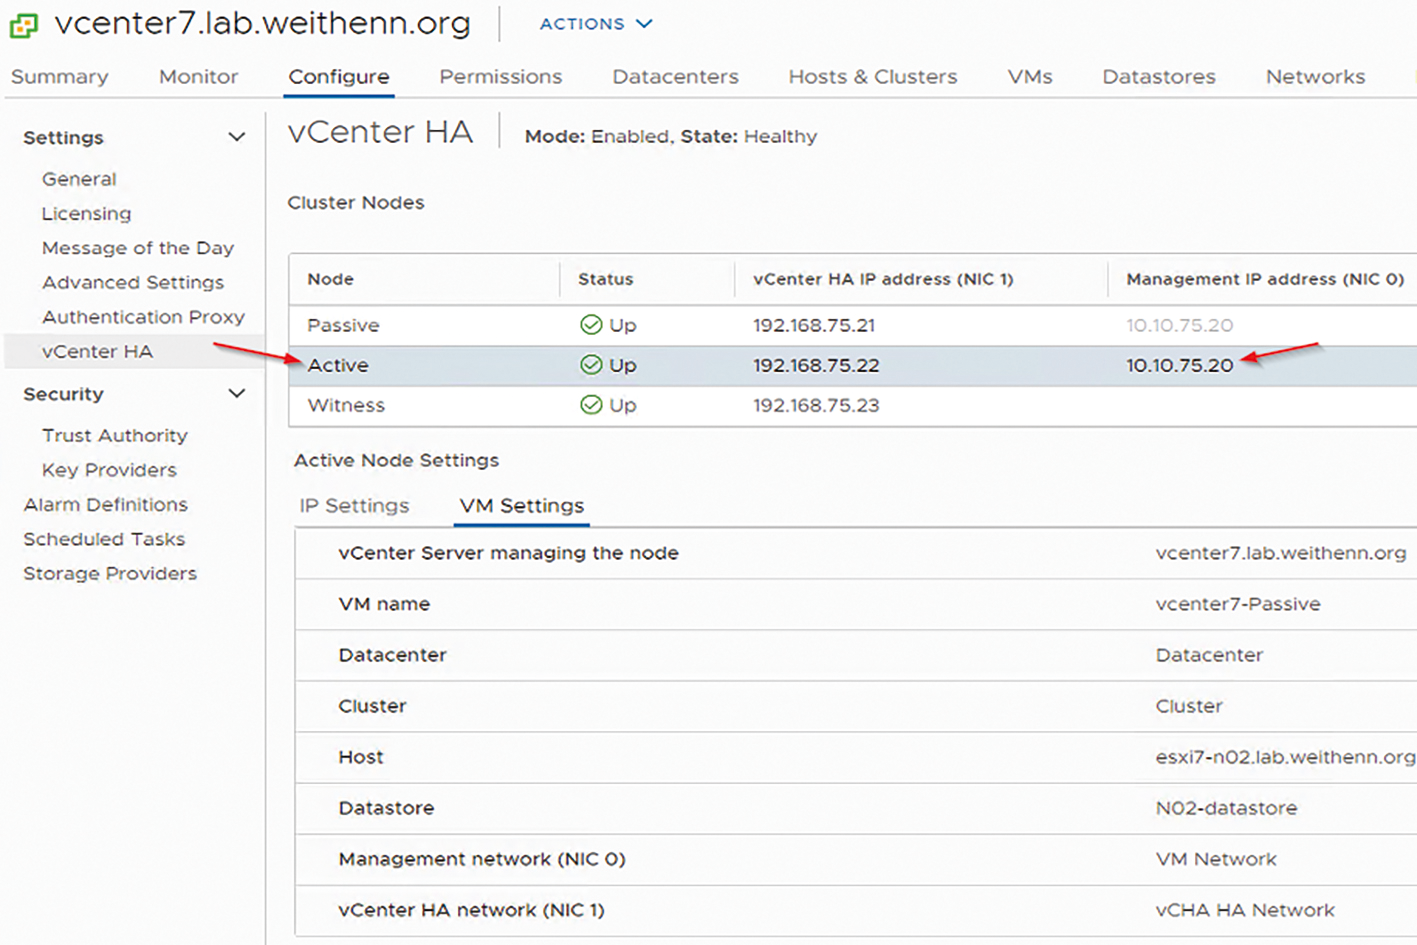Click the vCenter server icon beside the title
The width and height of the screenshot is (1417, 945).
click(x=24, y=24)
